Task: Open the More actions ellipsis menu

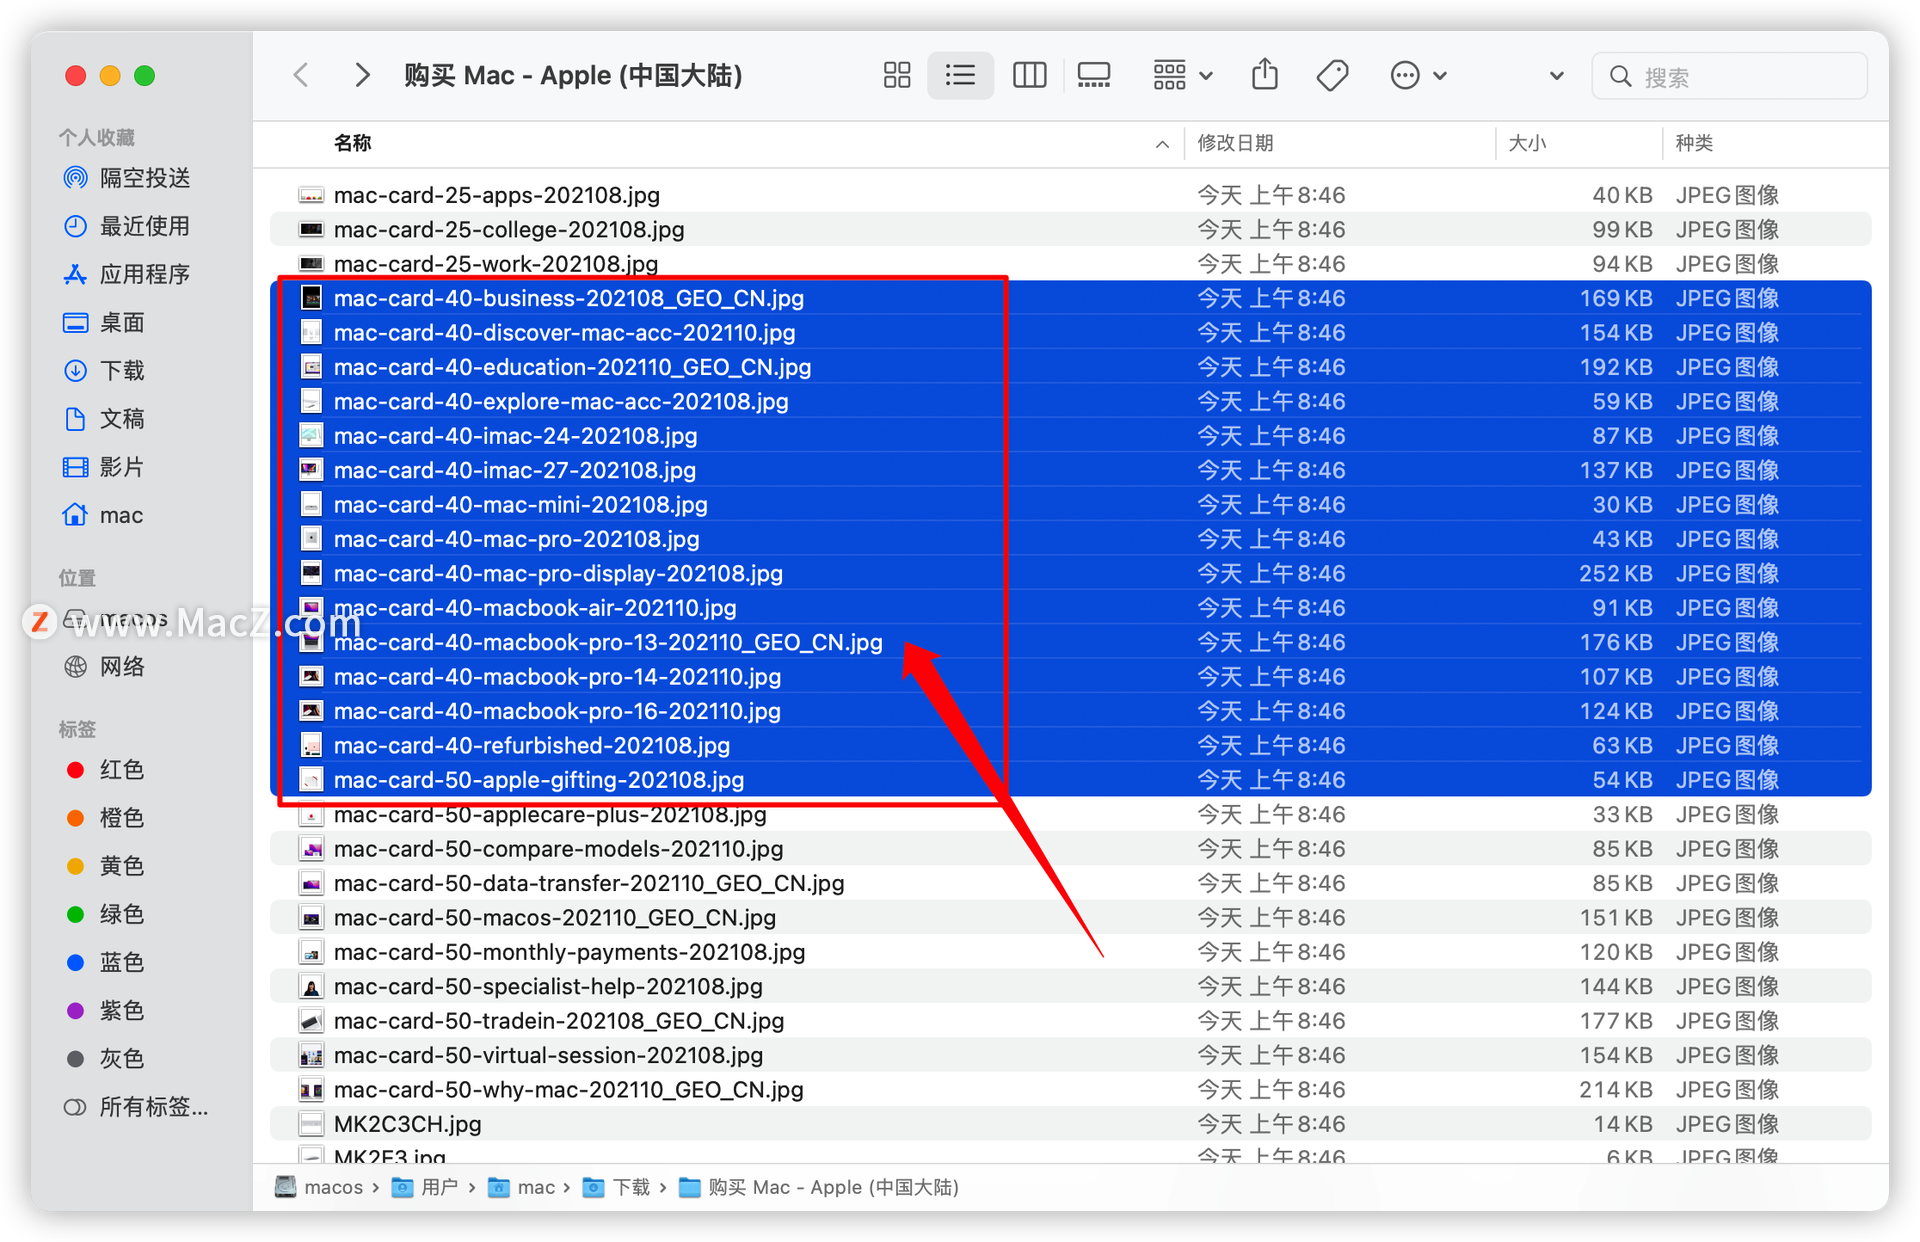Action: [1418, 75]
